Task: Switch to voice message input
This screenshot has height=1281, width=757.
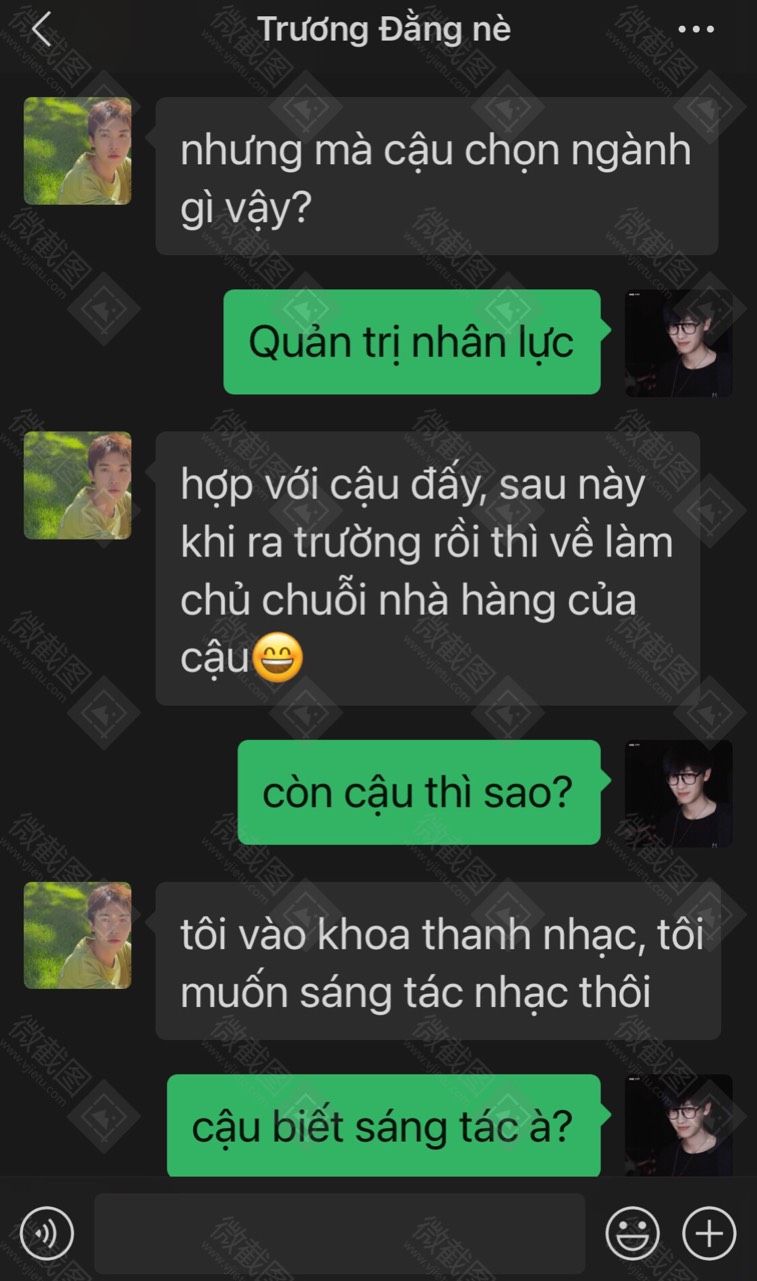Action: click(47, 1232)
